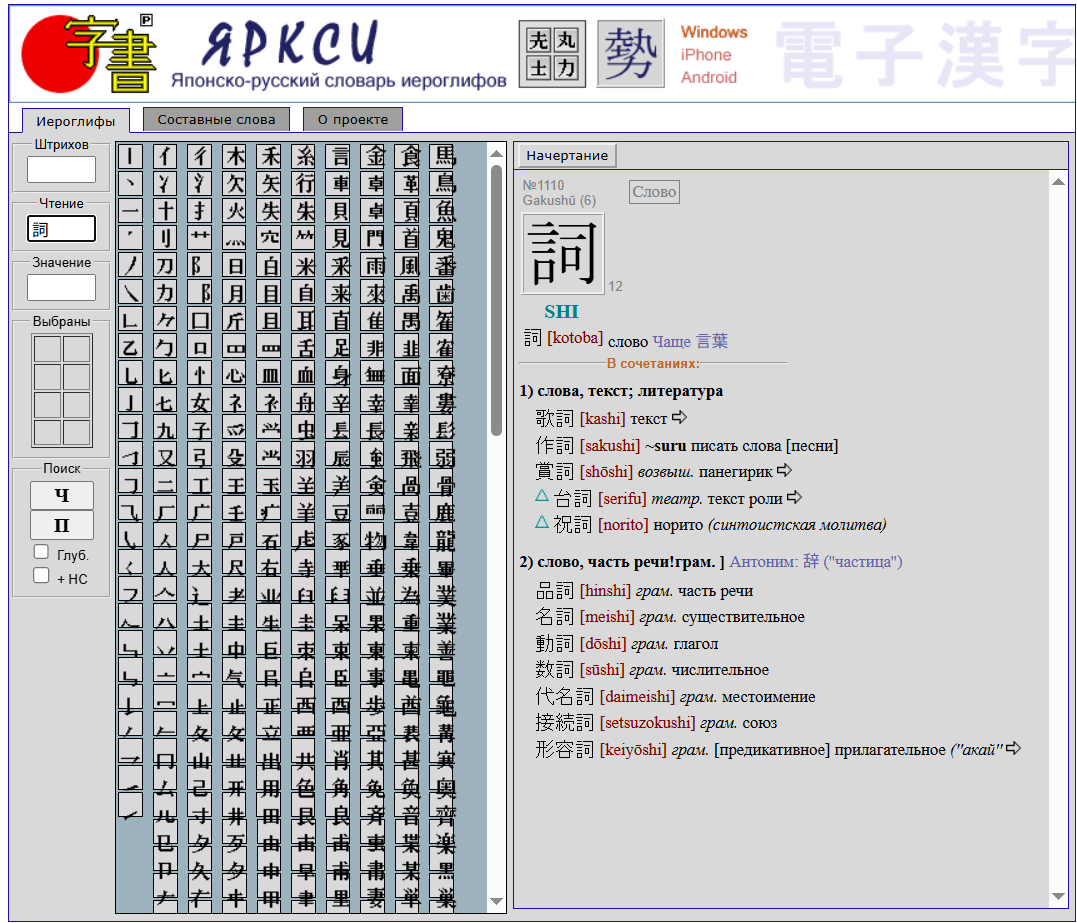Click the Ч search button
Viewport: 1077px width, 923px height.
click(x=62, y=495)
